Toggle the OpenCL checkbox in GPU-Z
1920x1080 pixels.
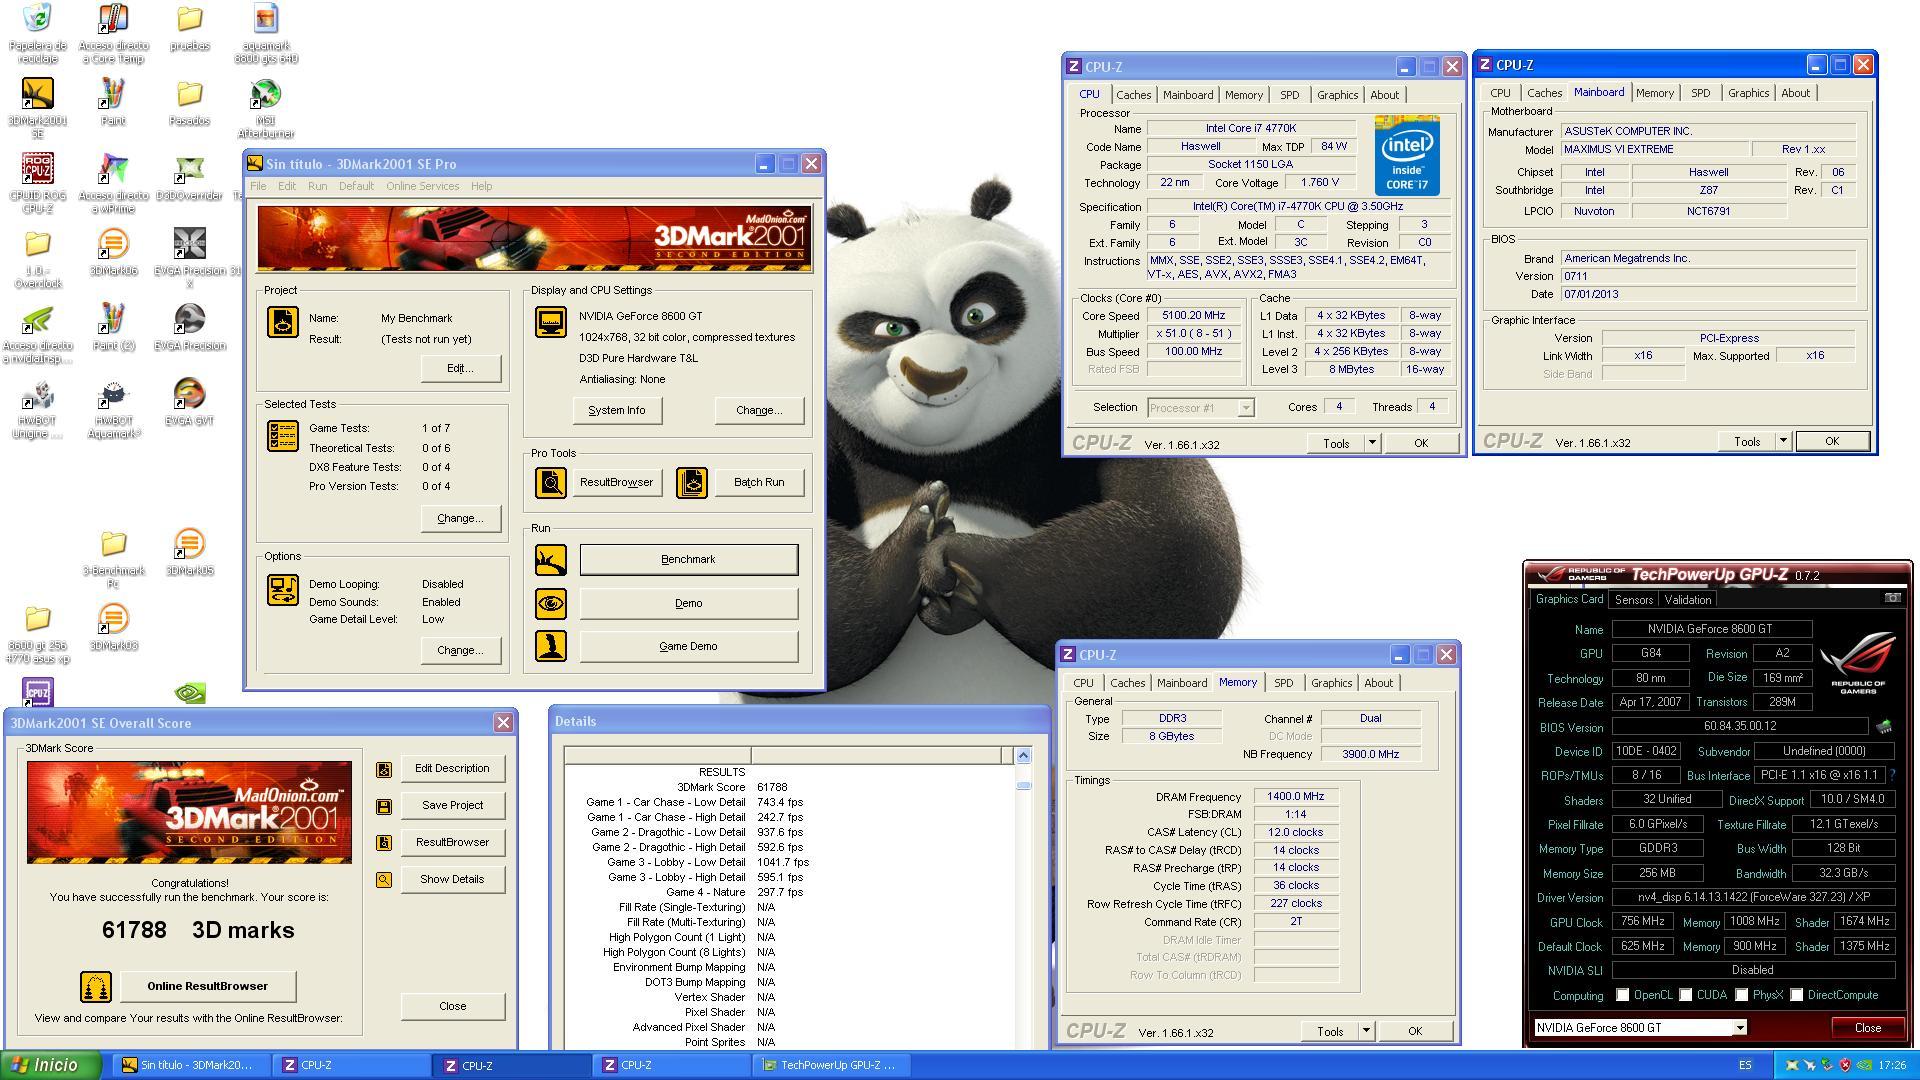click(1622, 995)
